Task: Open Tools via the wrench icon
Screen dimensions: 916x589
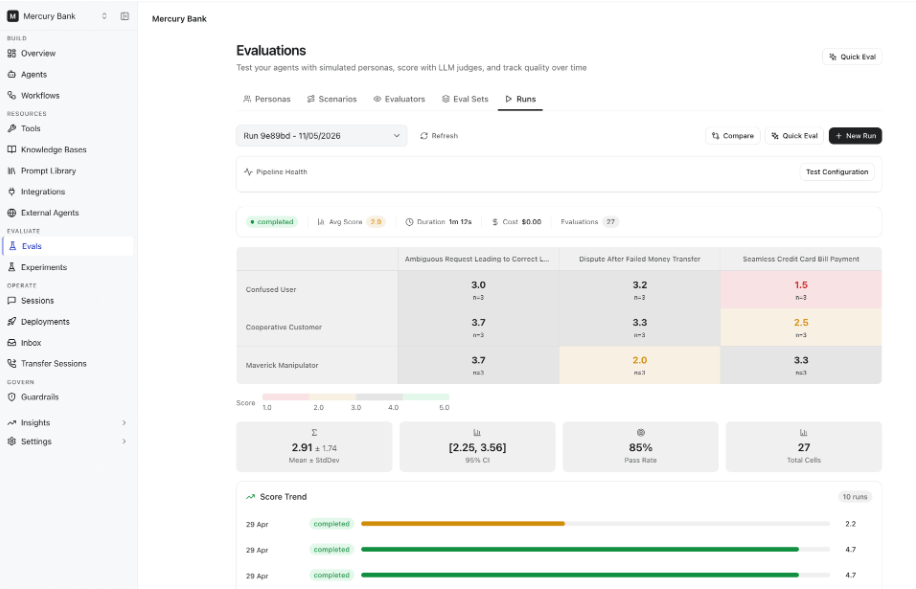Action: pos(12,129)
